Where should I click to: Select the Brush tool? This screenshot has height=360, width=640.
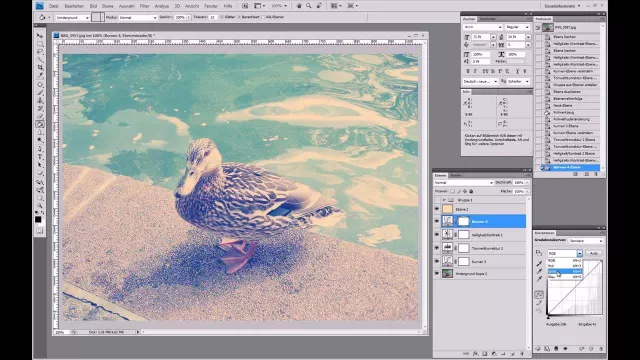tap(40, 93)
